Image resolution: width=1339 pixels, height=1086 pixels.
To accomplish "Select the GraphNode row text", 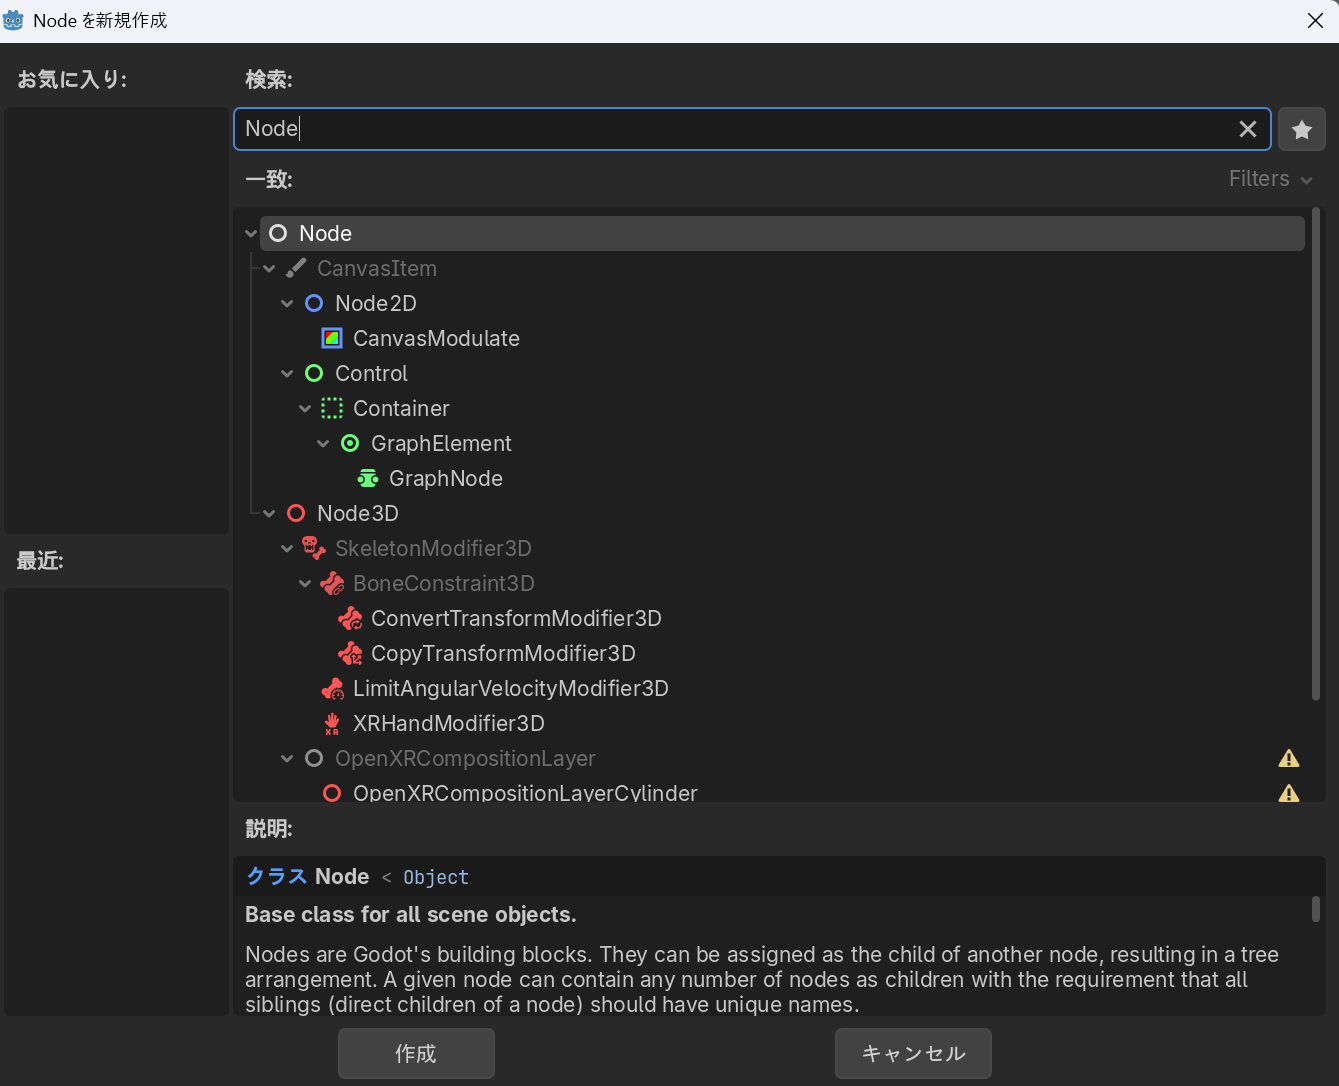I will coord(446,478).
